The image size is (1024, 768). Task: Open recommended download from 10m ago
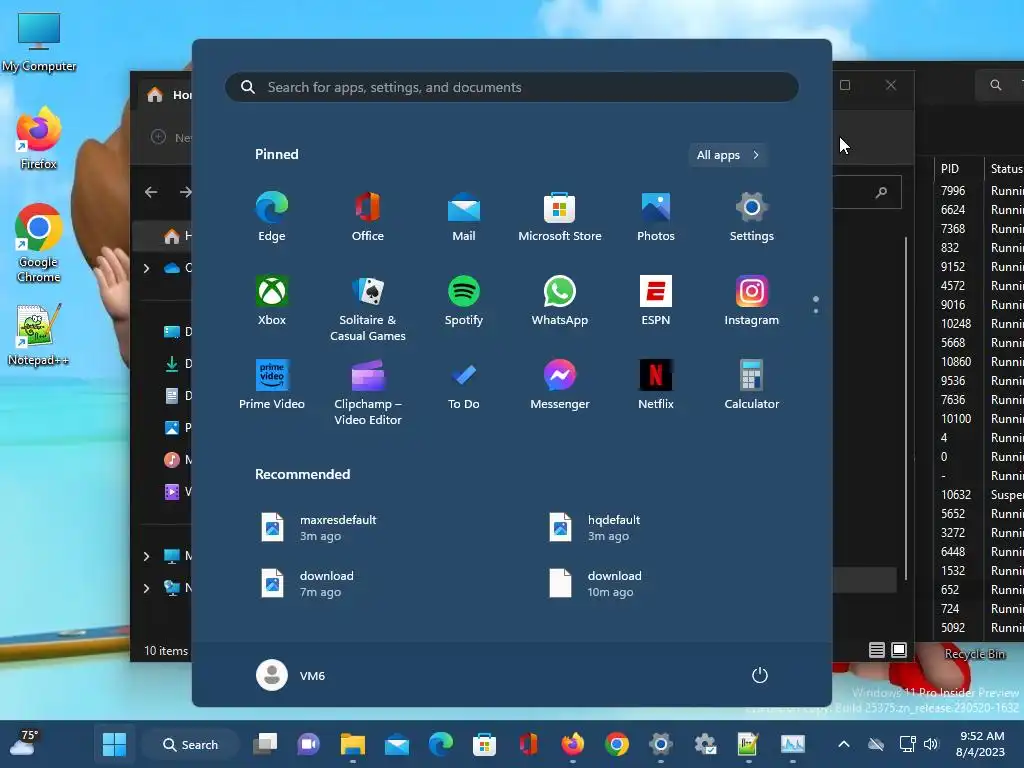(596, 583)
